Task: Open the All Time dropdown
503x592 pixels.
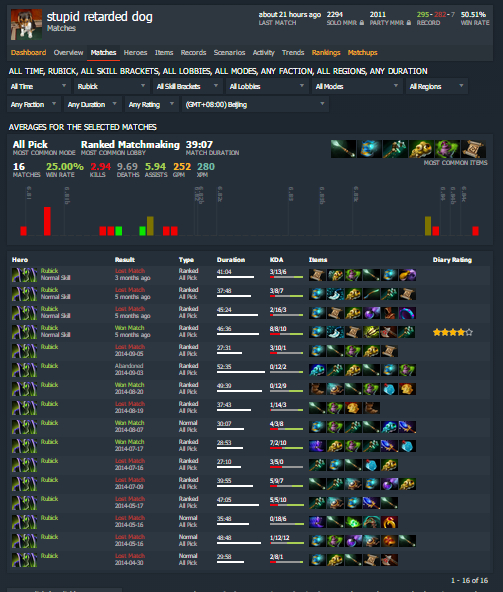Action: 39,86
